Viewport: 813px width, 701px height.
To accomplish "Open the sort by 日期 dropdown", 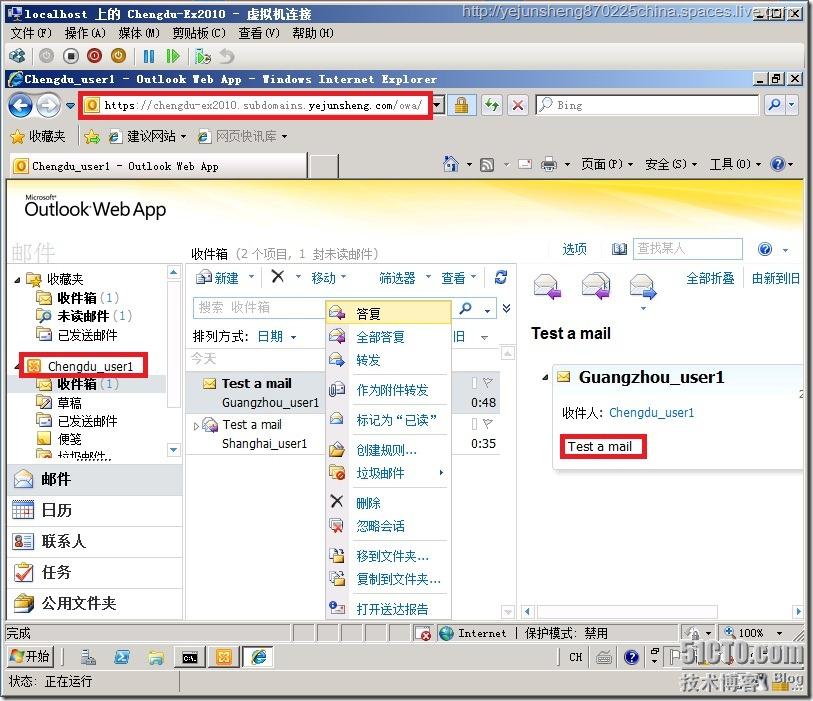I will (277, 337).
